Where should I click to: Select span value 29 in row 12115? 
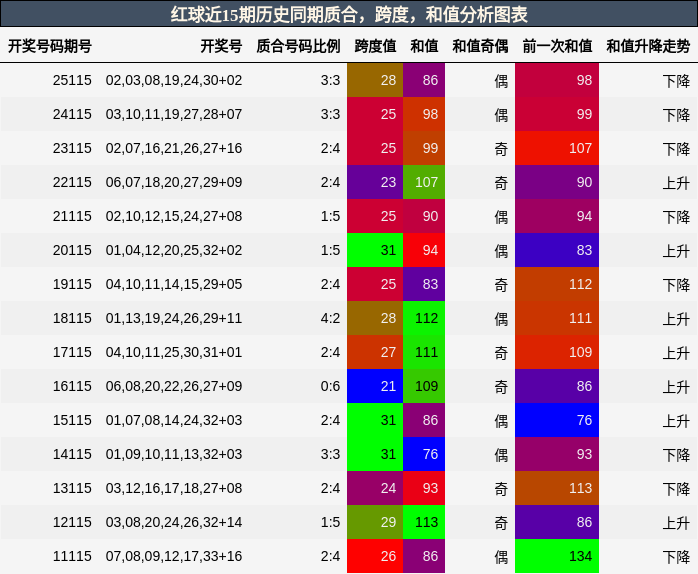pyautogui.click(x=375, y=522)
